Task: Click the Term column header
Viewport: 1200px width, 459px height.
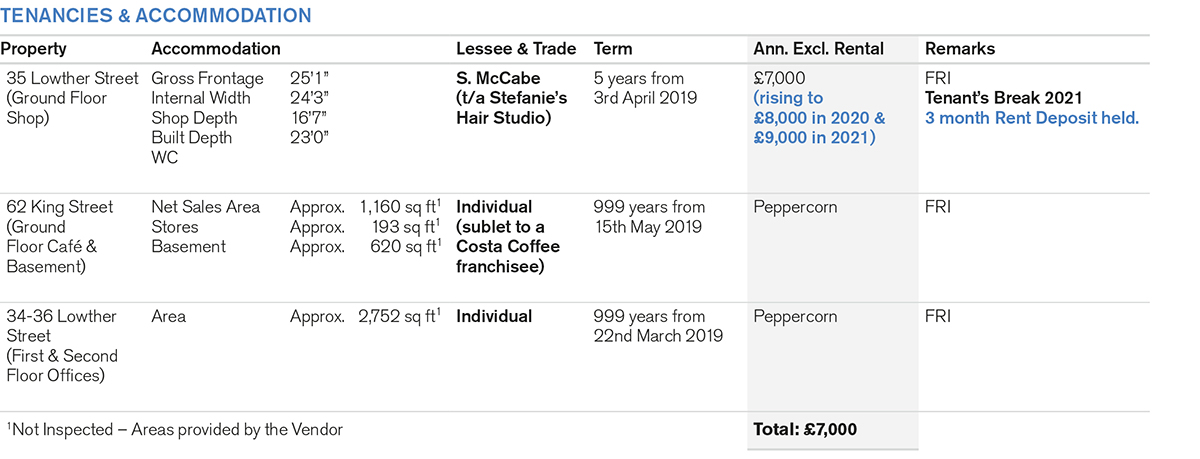Action: click(x=613, y=49)
